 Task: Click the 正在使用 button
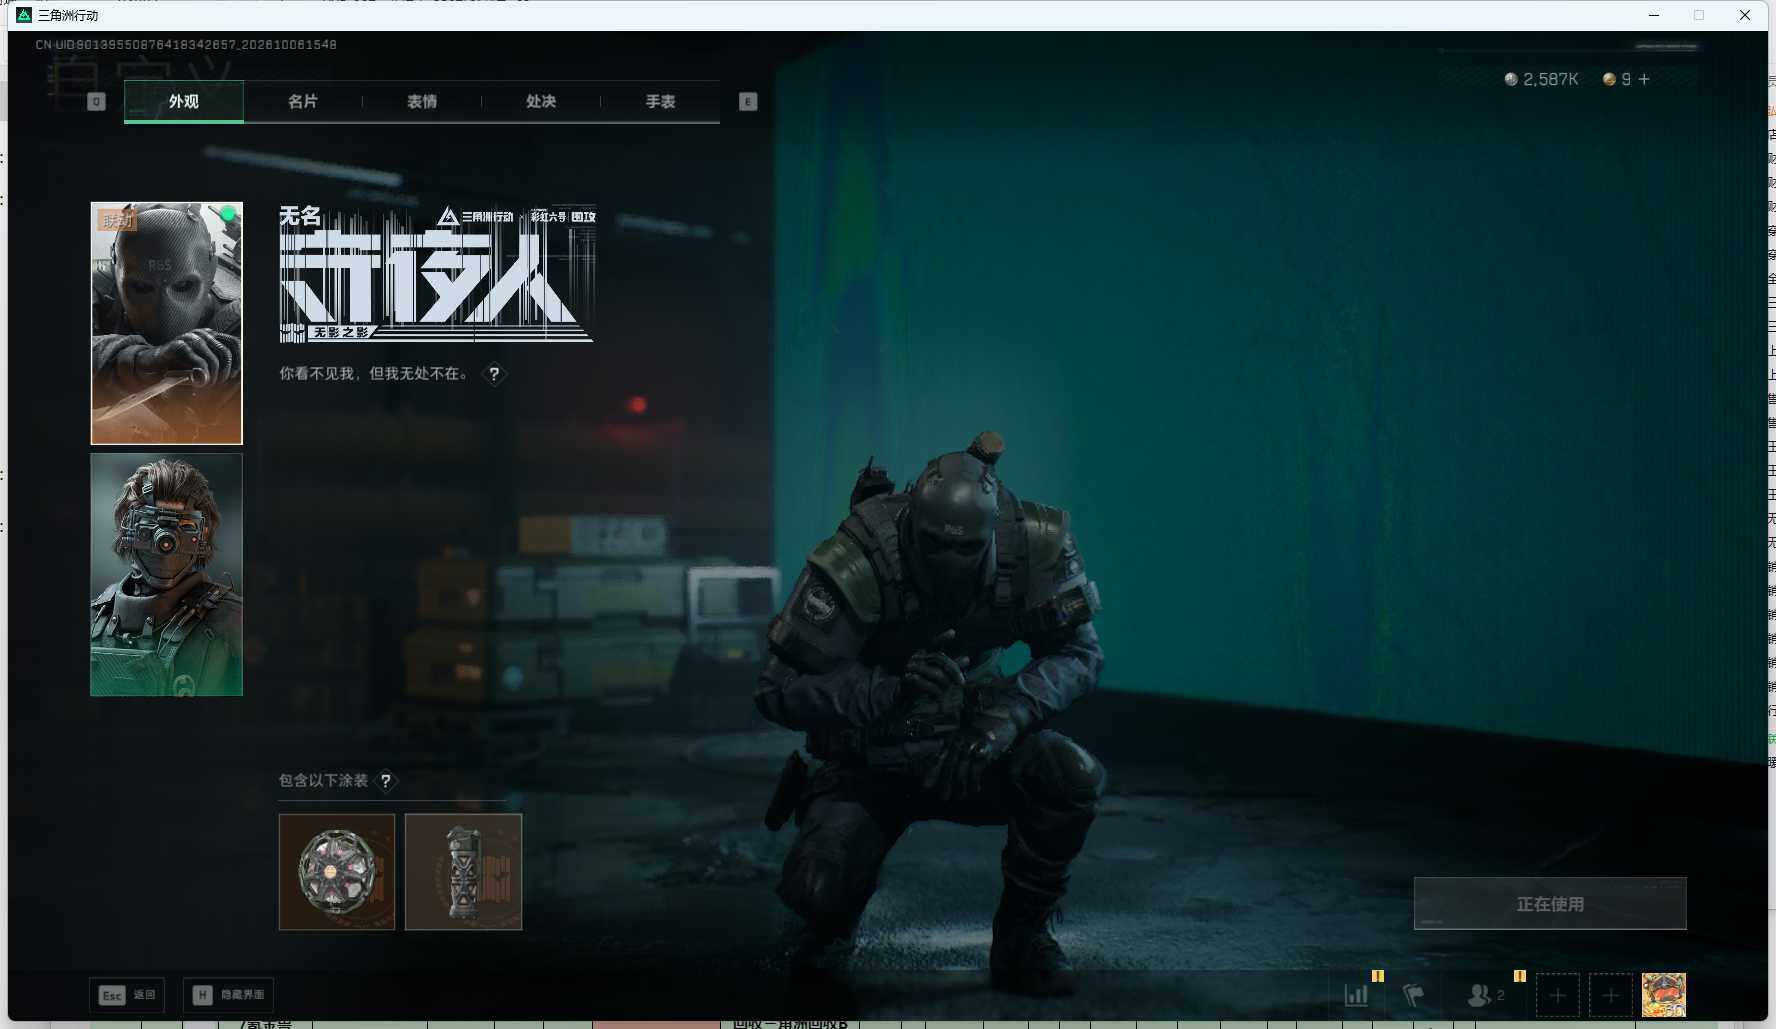coord(1550,904)
